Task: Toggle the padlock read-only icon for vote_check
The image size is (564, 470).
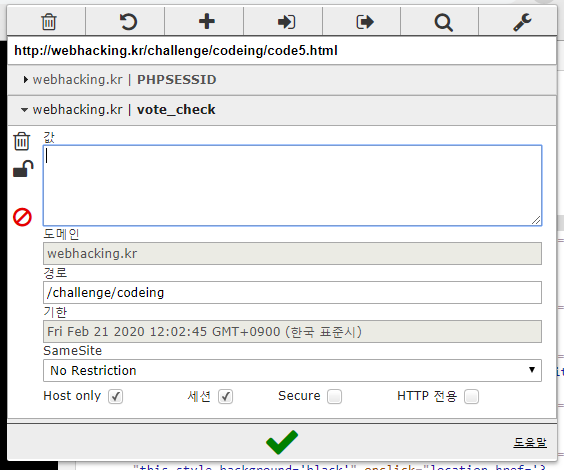Action: pyautogui.click(x=23, y=169)
